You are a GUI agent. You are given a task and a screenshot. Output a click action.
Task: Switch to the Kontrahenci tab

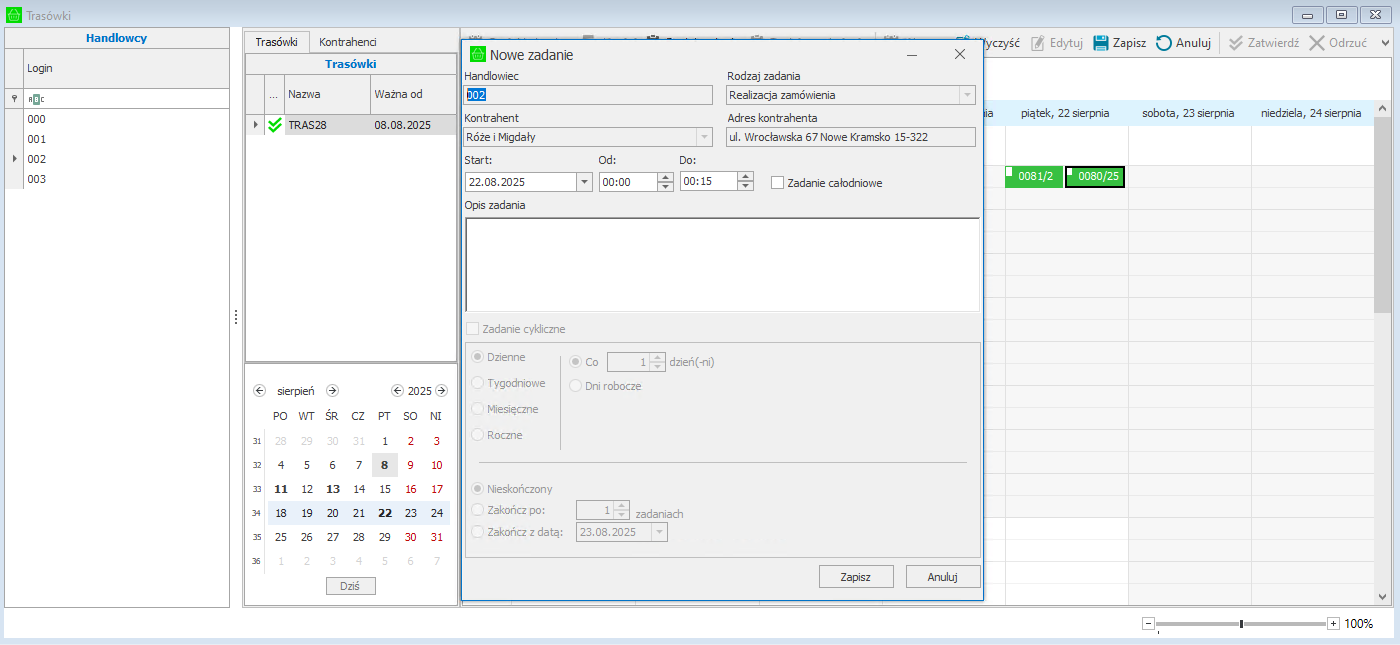tap(347, 42)
